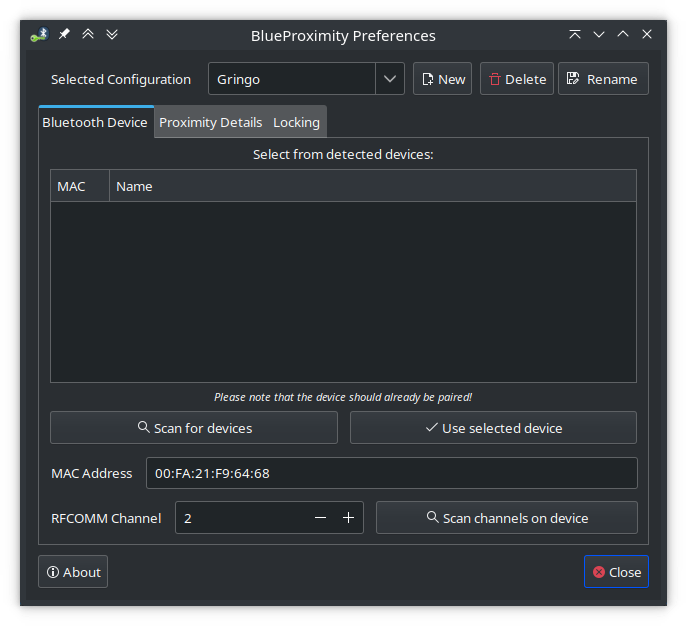Screen dimensions: 687x626
Task: Click the Selected Configuration label
Action: click(x=121, y=79)
